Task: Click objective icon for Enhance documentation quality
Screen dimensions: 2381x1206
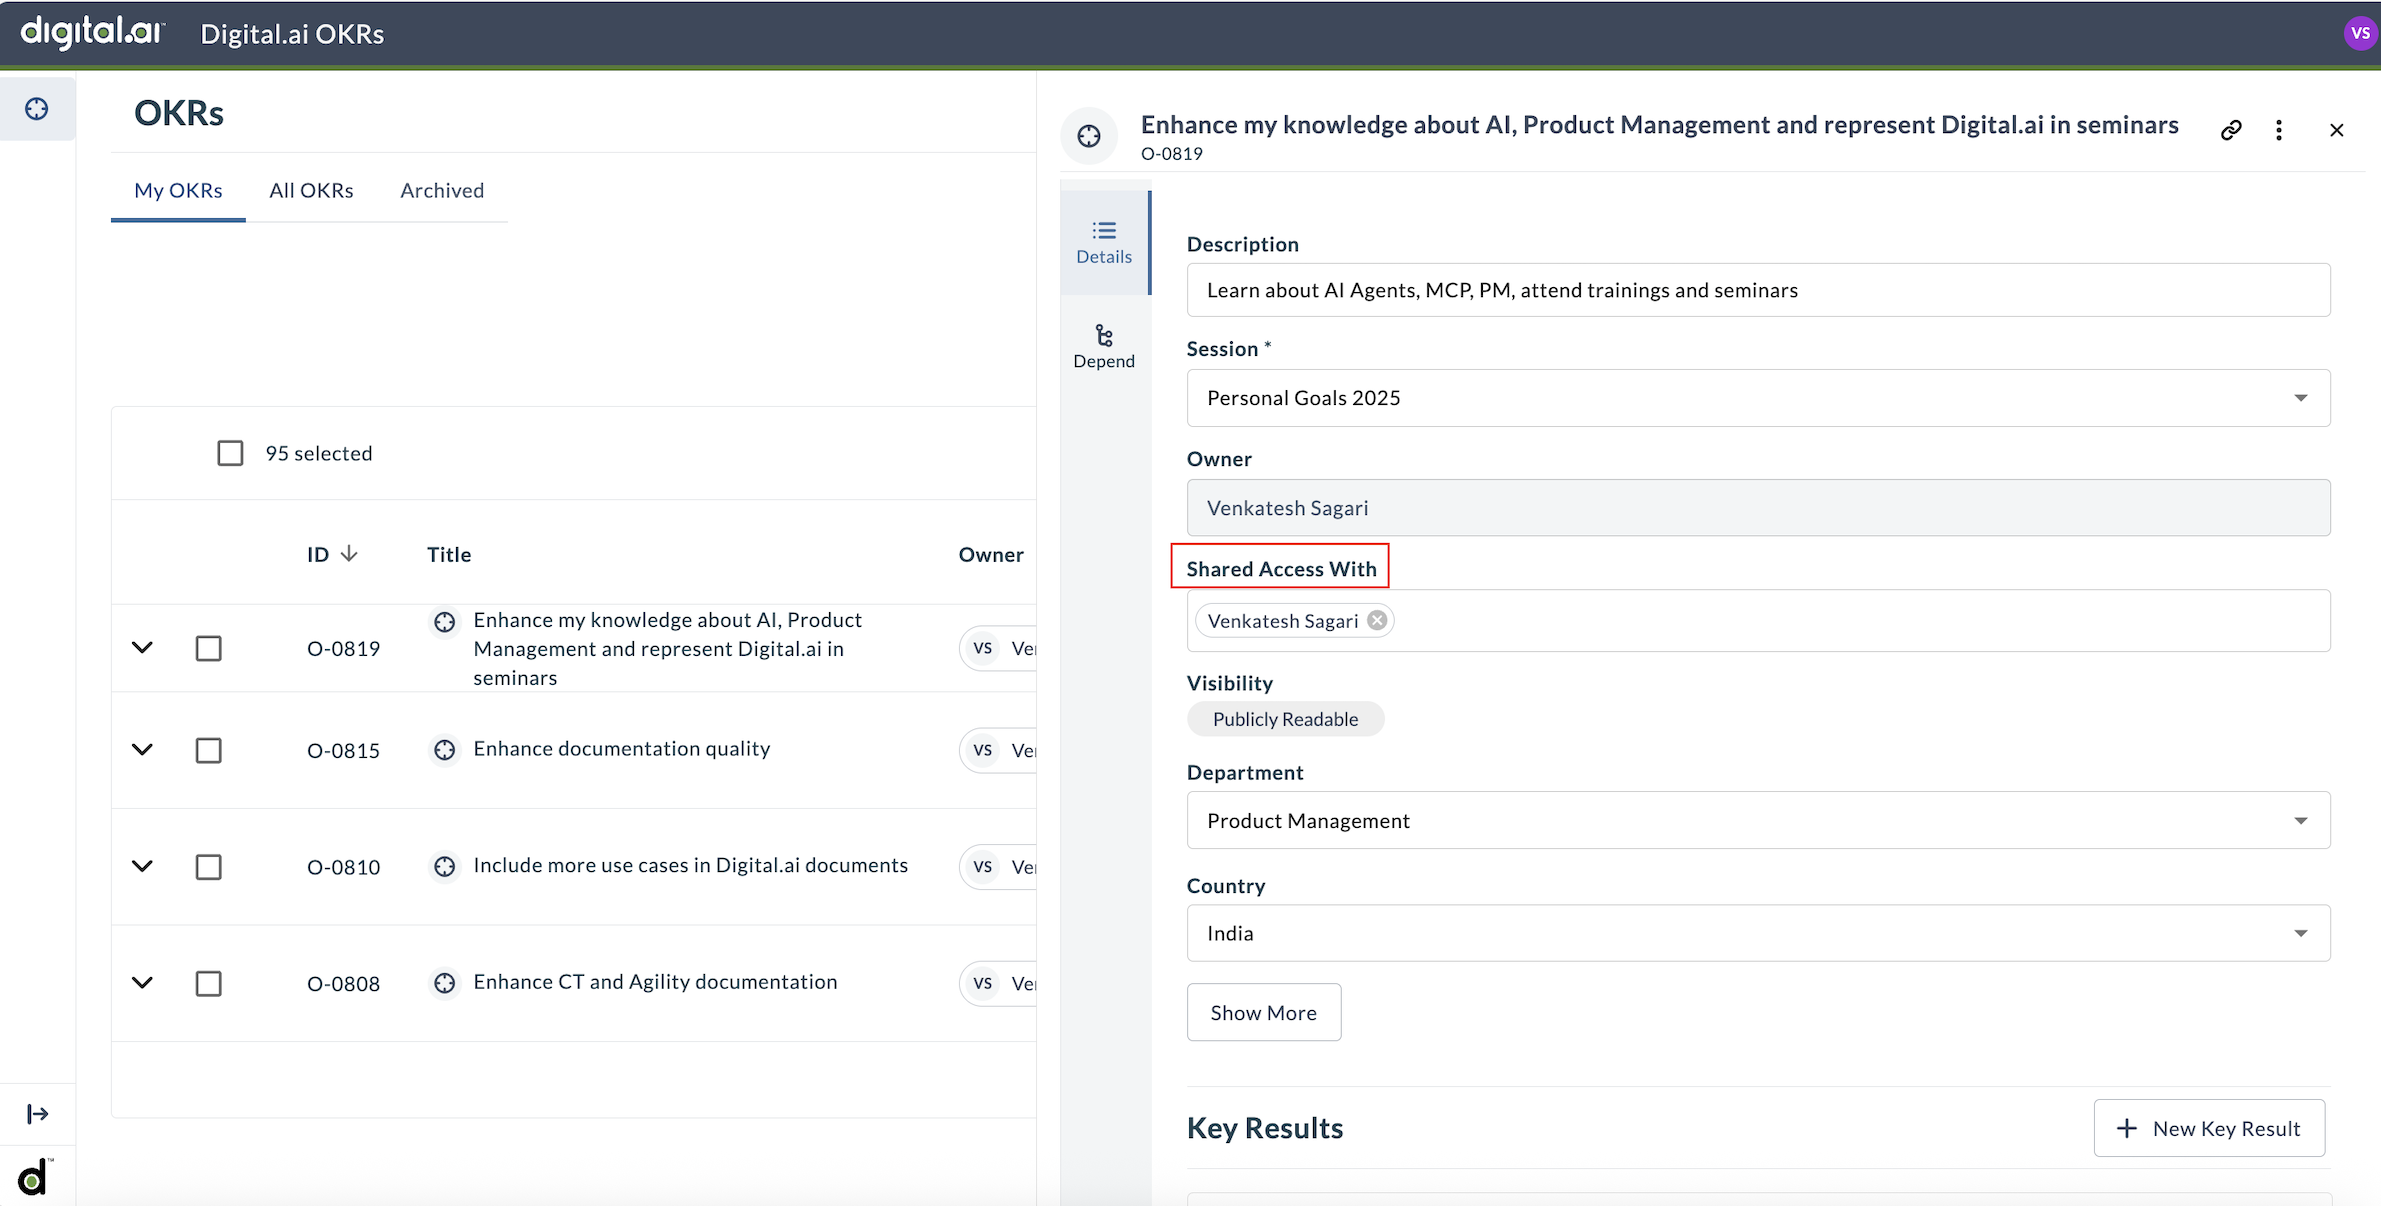Action: click(x=445, y=750)
